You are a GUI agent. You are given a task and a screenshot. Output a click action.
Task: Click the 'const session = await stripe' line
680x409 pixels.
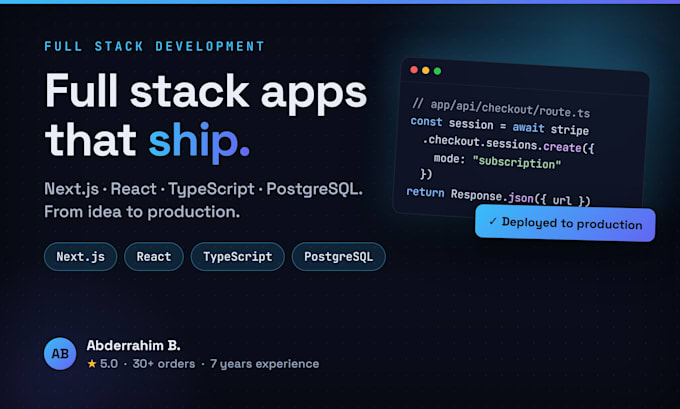[500, 126]
